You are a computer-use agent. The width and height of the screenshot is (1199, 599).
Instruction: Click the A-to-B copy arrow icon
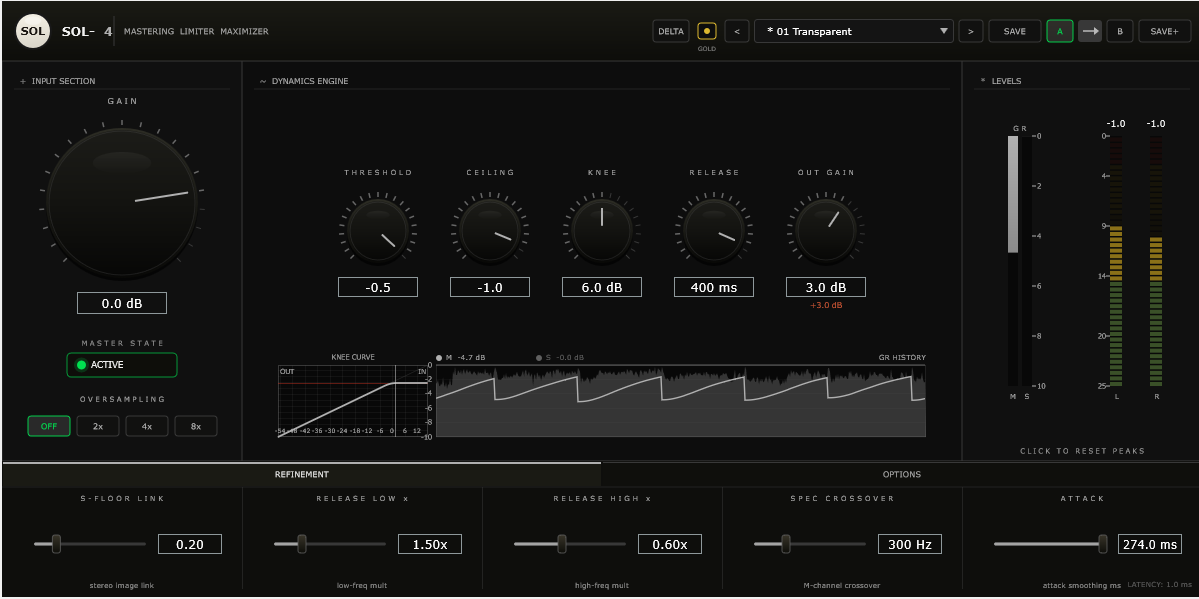1090,31
